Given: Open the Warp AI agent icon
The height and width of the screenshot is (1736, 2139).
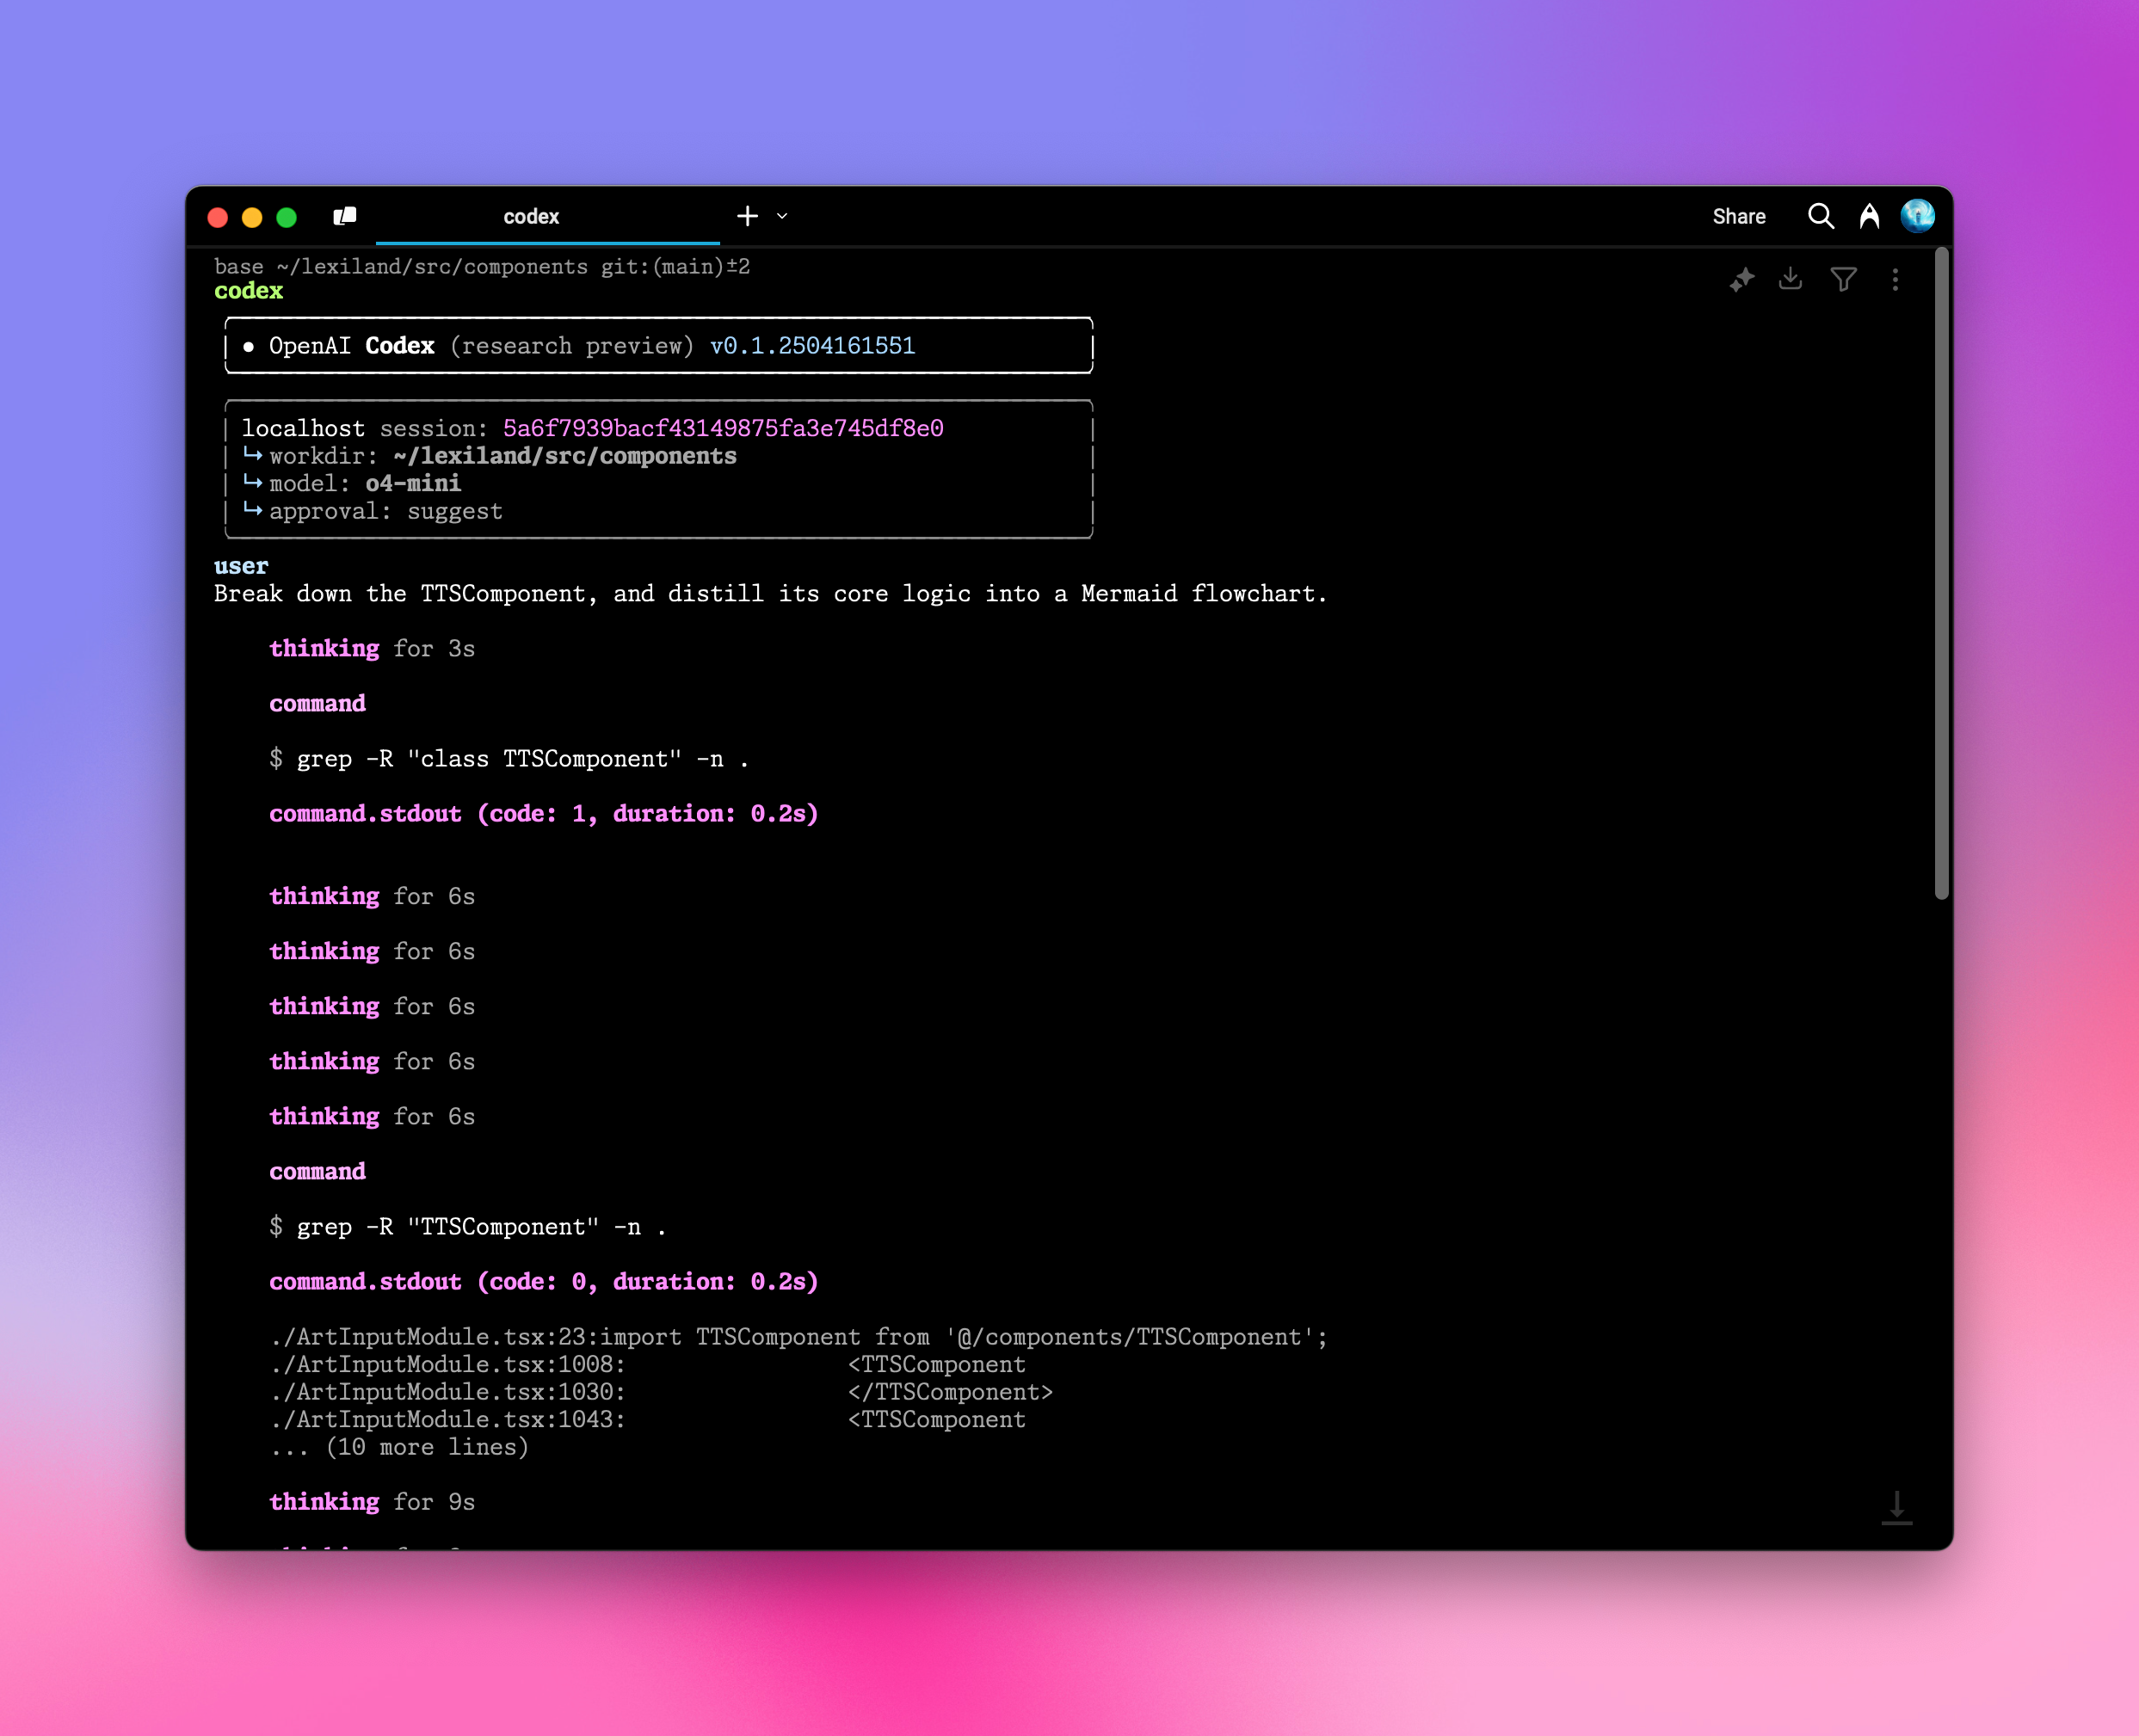Looking at the screenshot, I should pos(1869,216).
